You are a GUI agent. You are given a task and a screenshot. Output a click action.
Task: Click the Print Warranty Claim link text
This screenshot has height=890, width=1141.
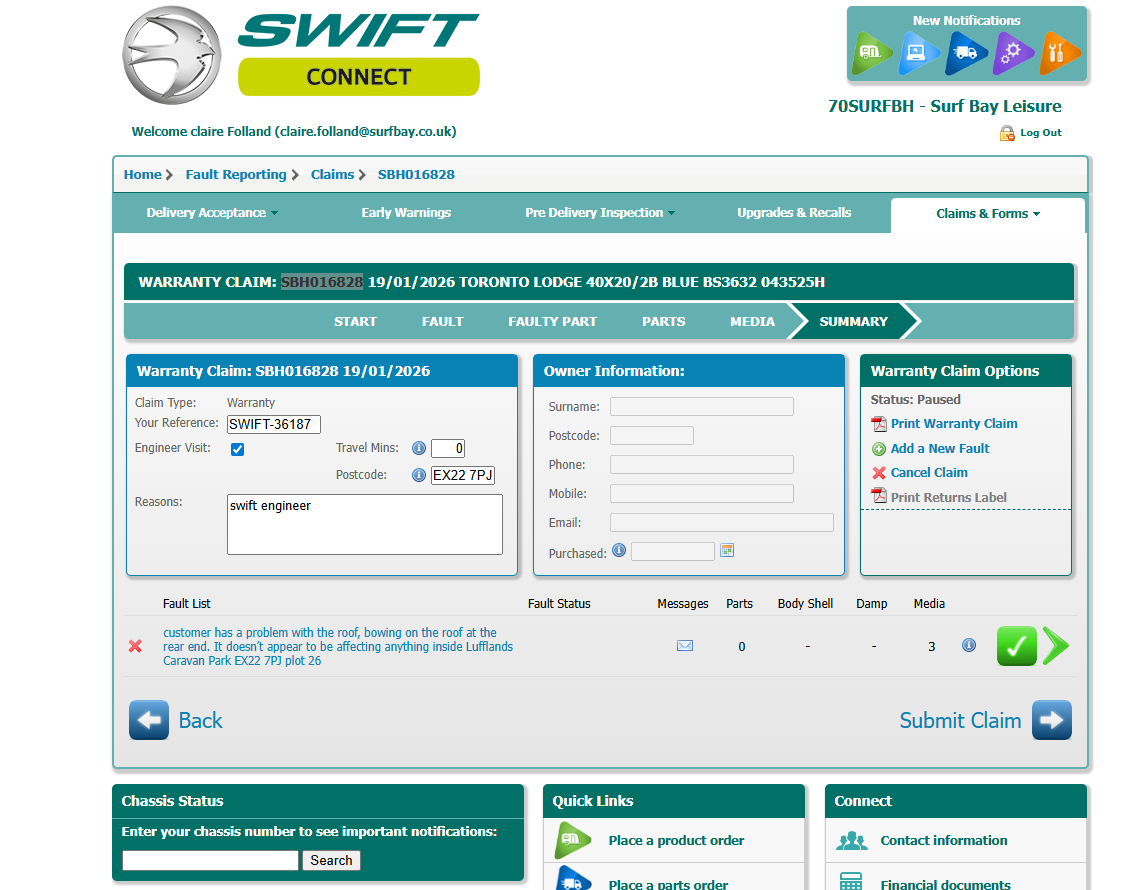(954, 424)
